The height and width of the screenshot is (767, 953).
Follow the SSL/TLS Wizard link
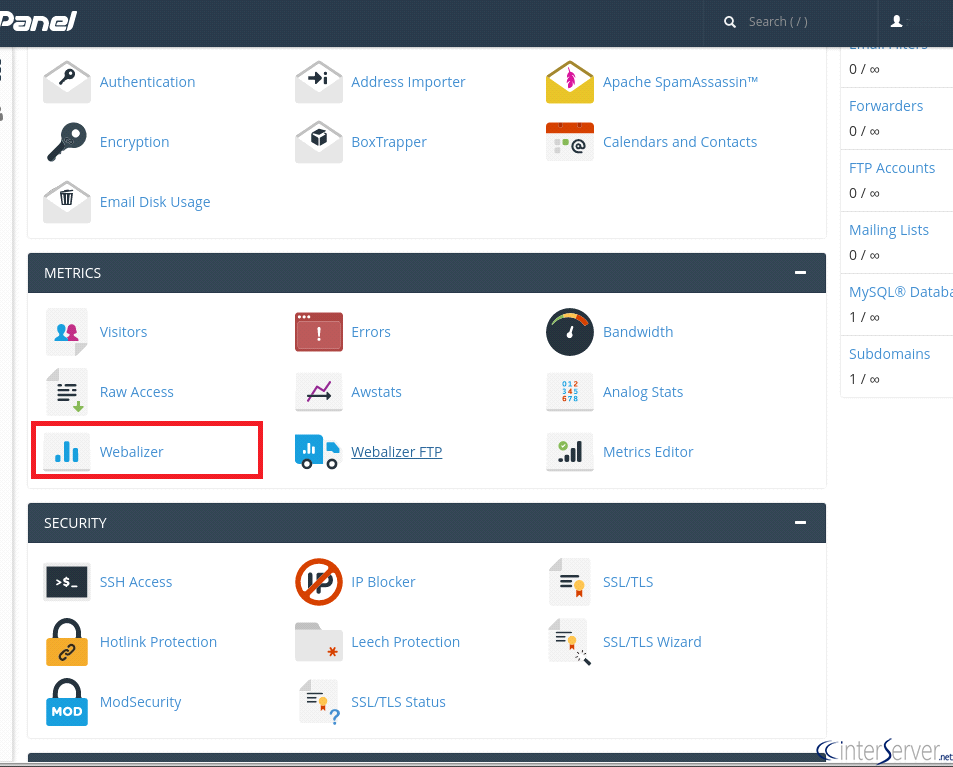[x=652, y=642]
